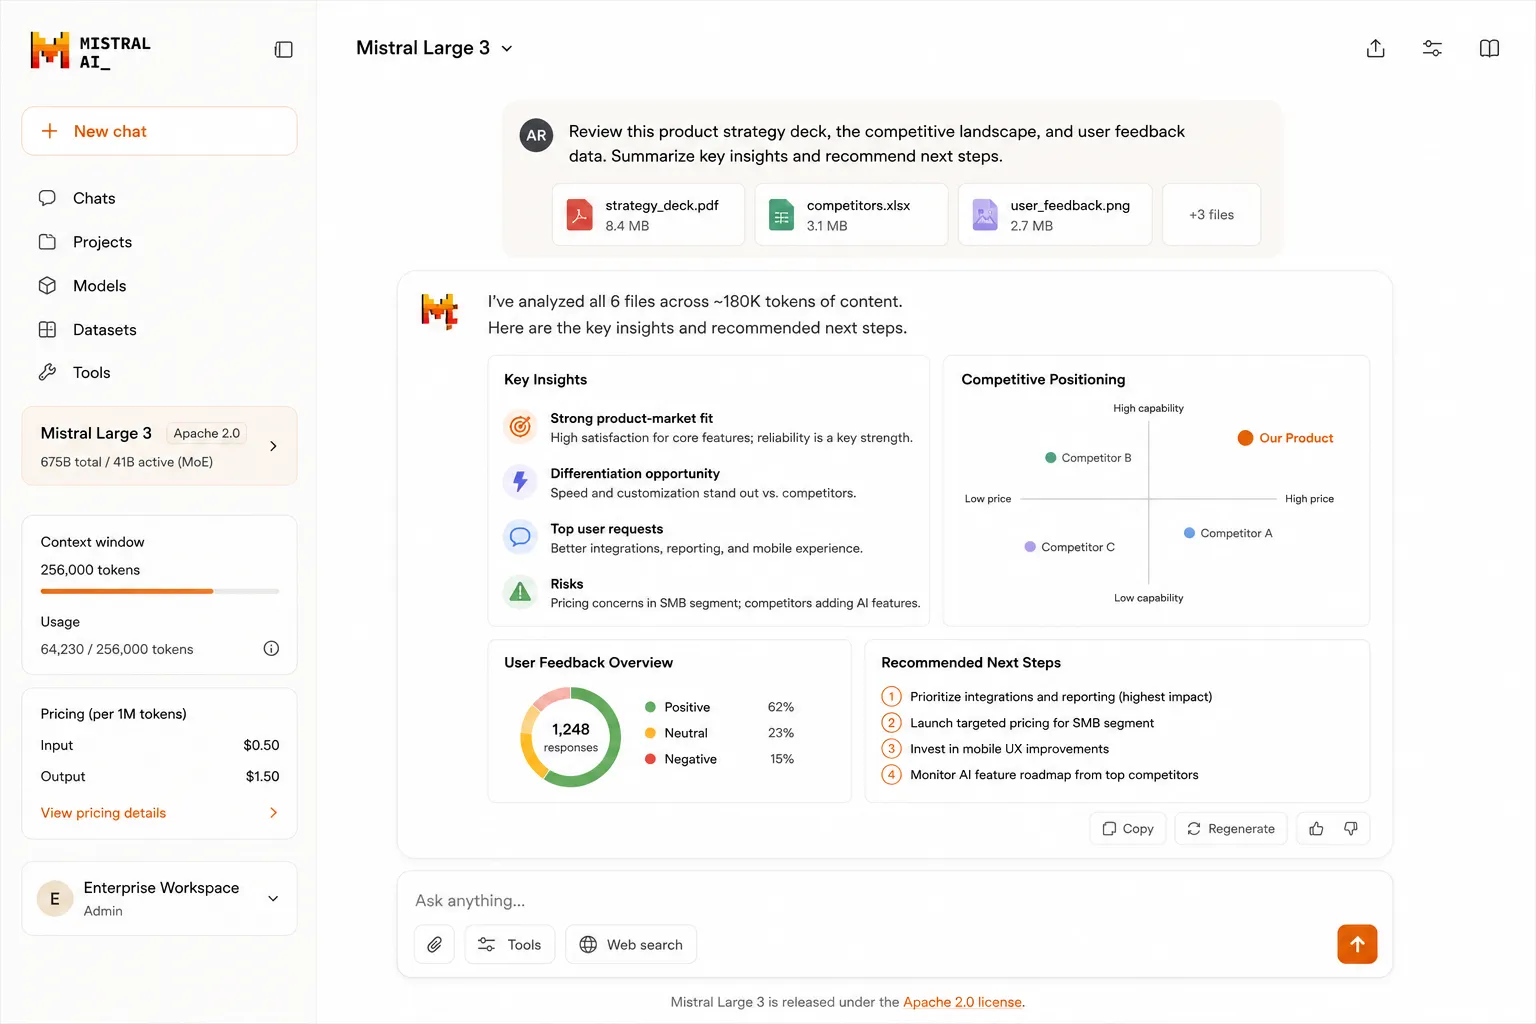The height and width of the screenshot is (1024, 1536).
Task: Click the Competitor C point on chart
Action: coord(1030,547)
